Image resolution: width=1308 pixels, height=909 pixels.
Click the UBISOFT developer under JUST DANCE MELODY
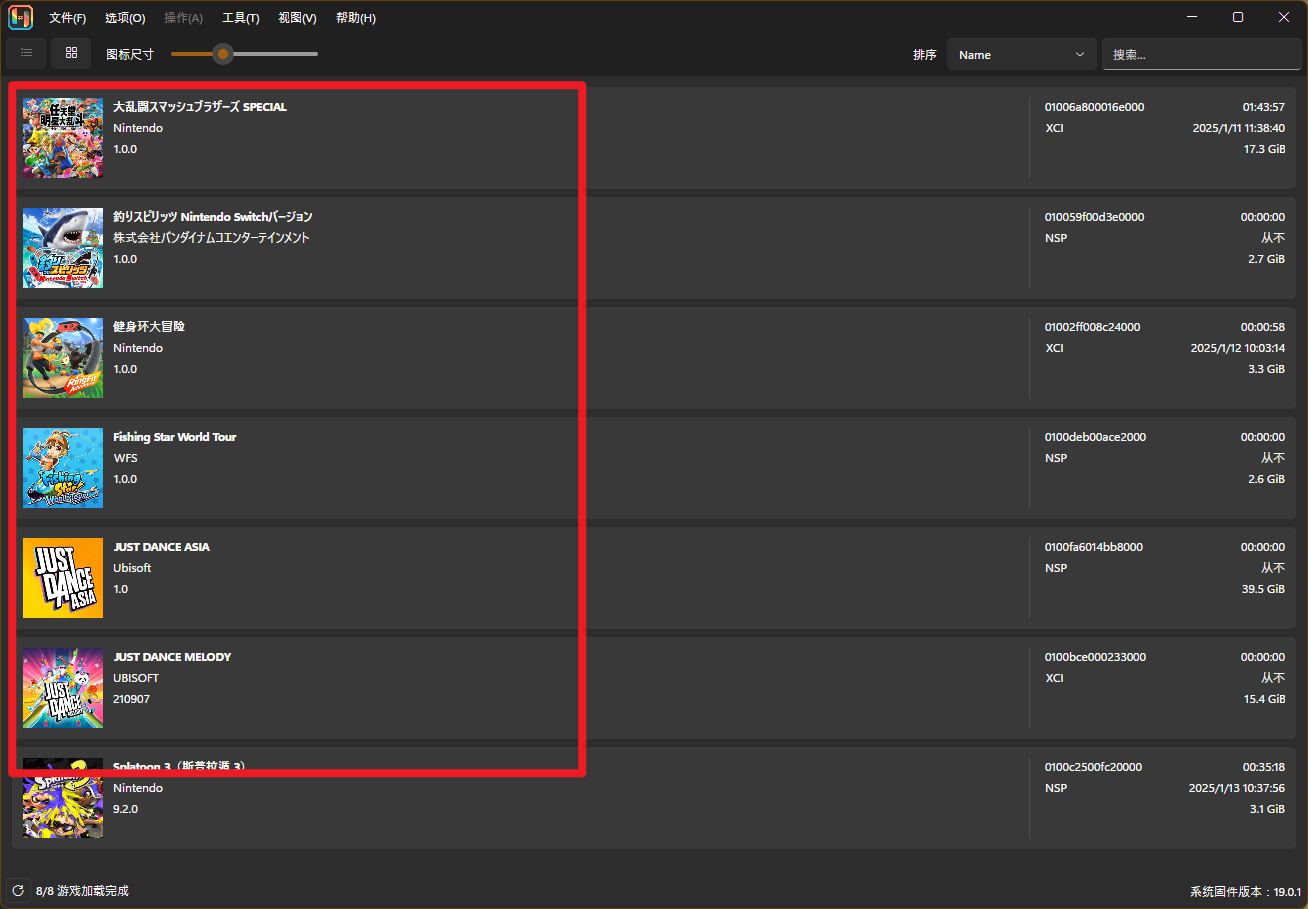click(136, 678)
